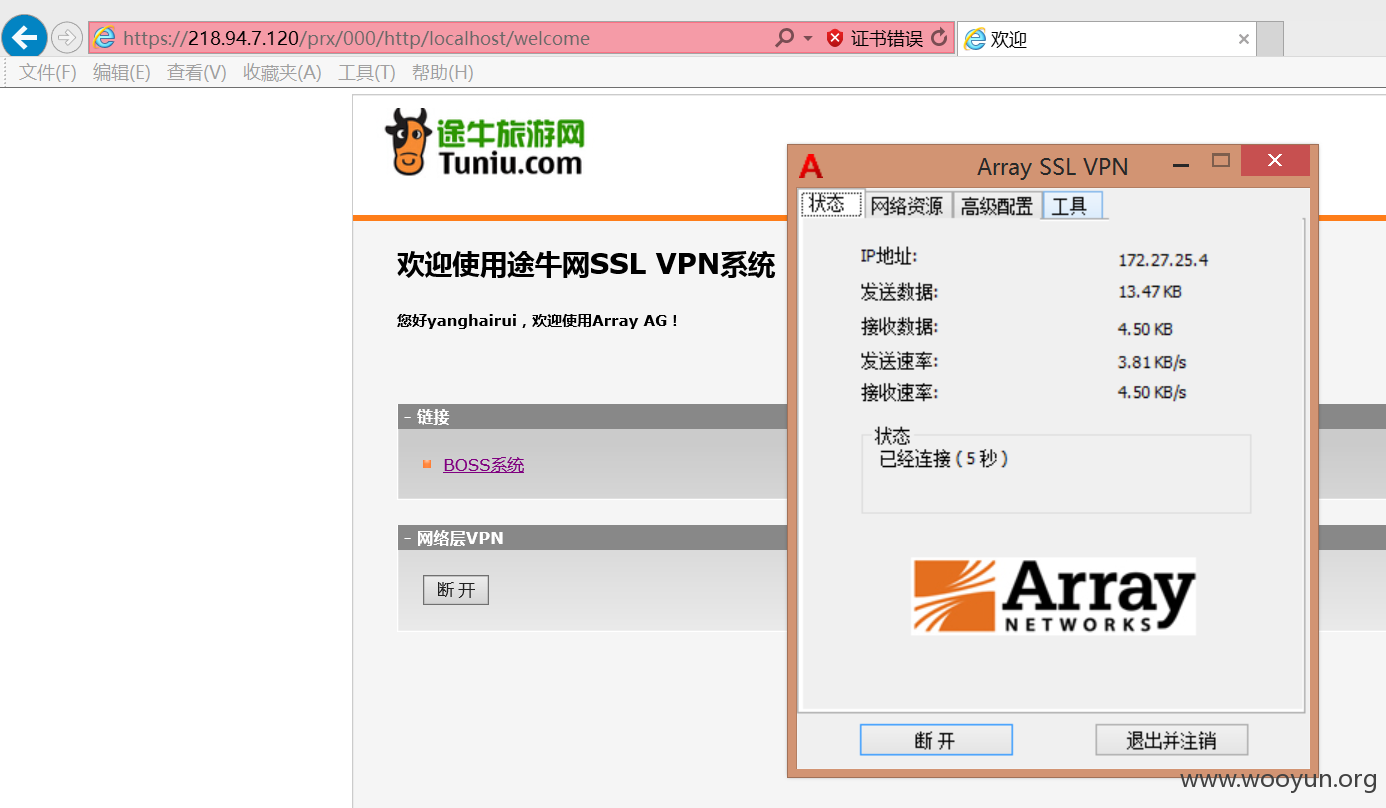The height and width of the screenshot is (808, 1386).
Task: Switch to the 工具 tab in VPN window
Action: (1072, 206)
